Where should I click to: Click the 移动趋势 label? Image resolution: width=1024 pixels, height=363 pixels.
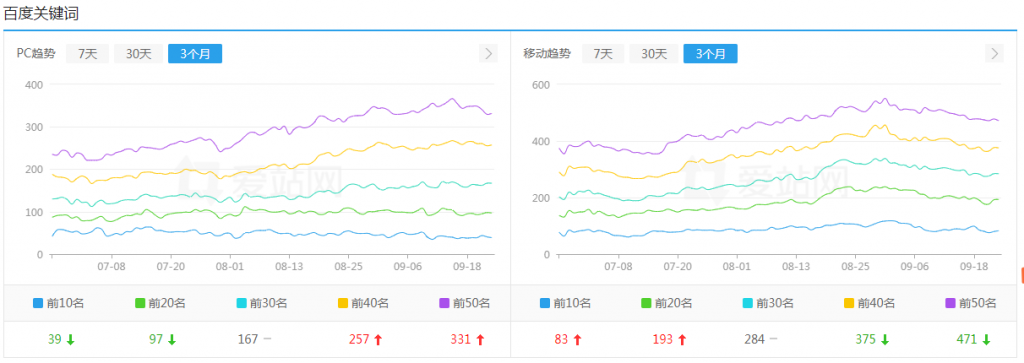(547, 54)
